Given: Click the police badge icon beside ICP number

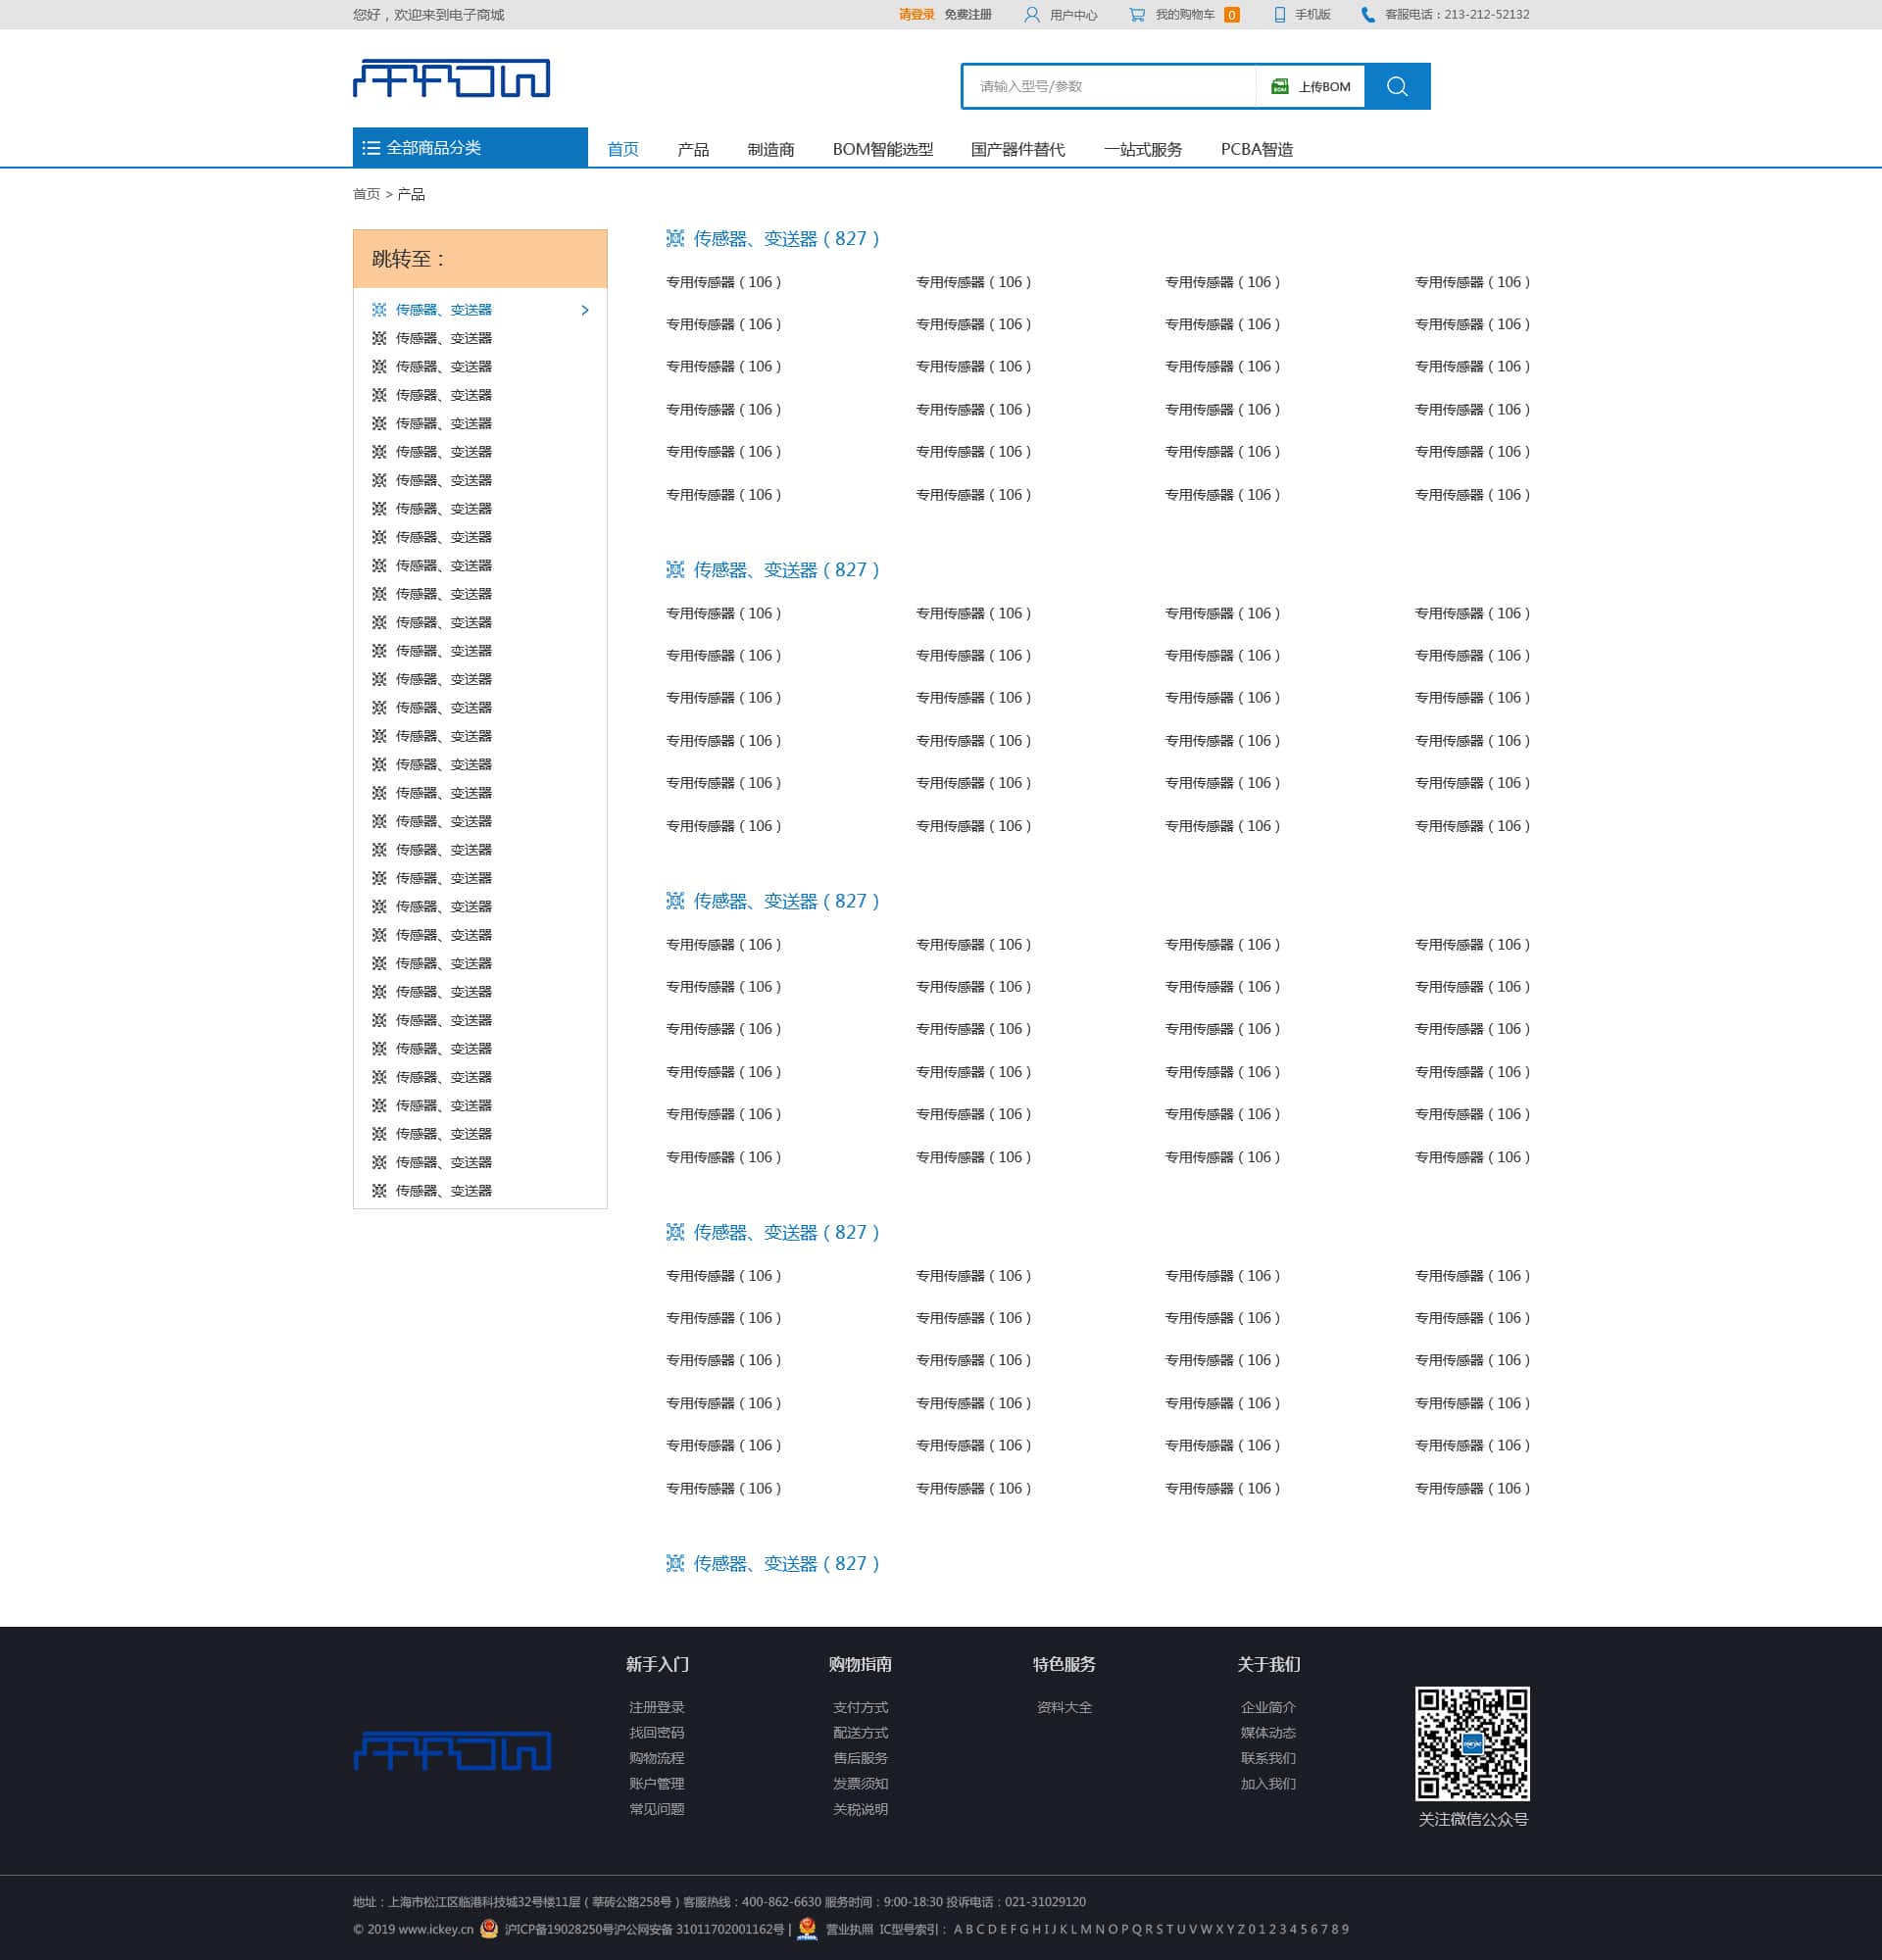Looking at the screenshot, I should point(489,1928).
